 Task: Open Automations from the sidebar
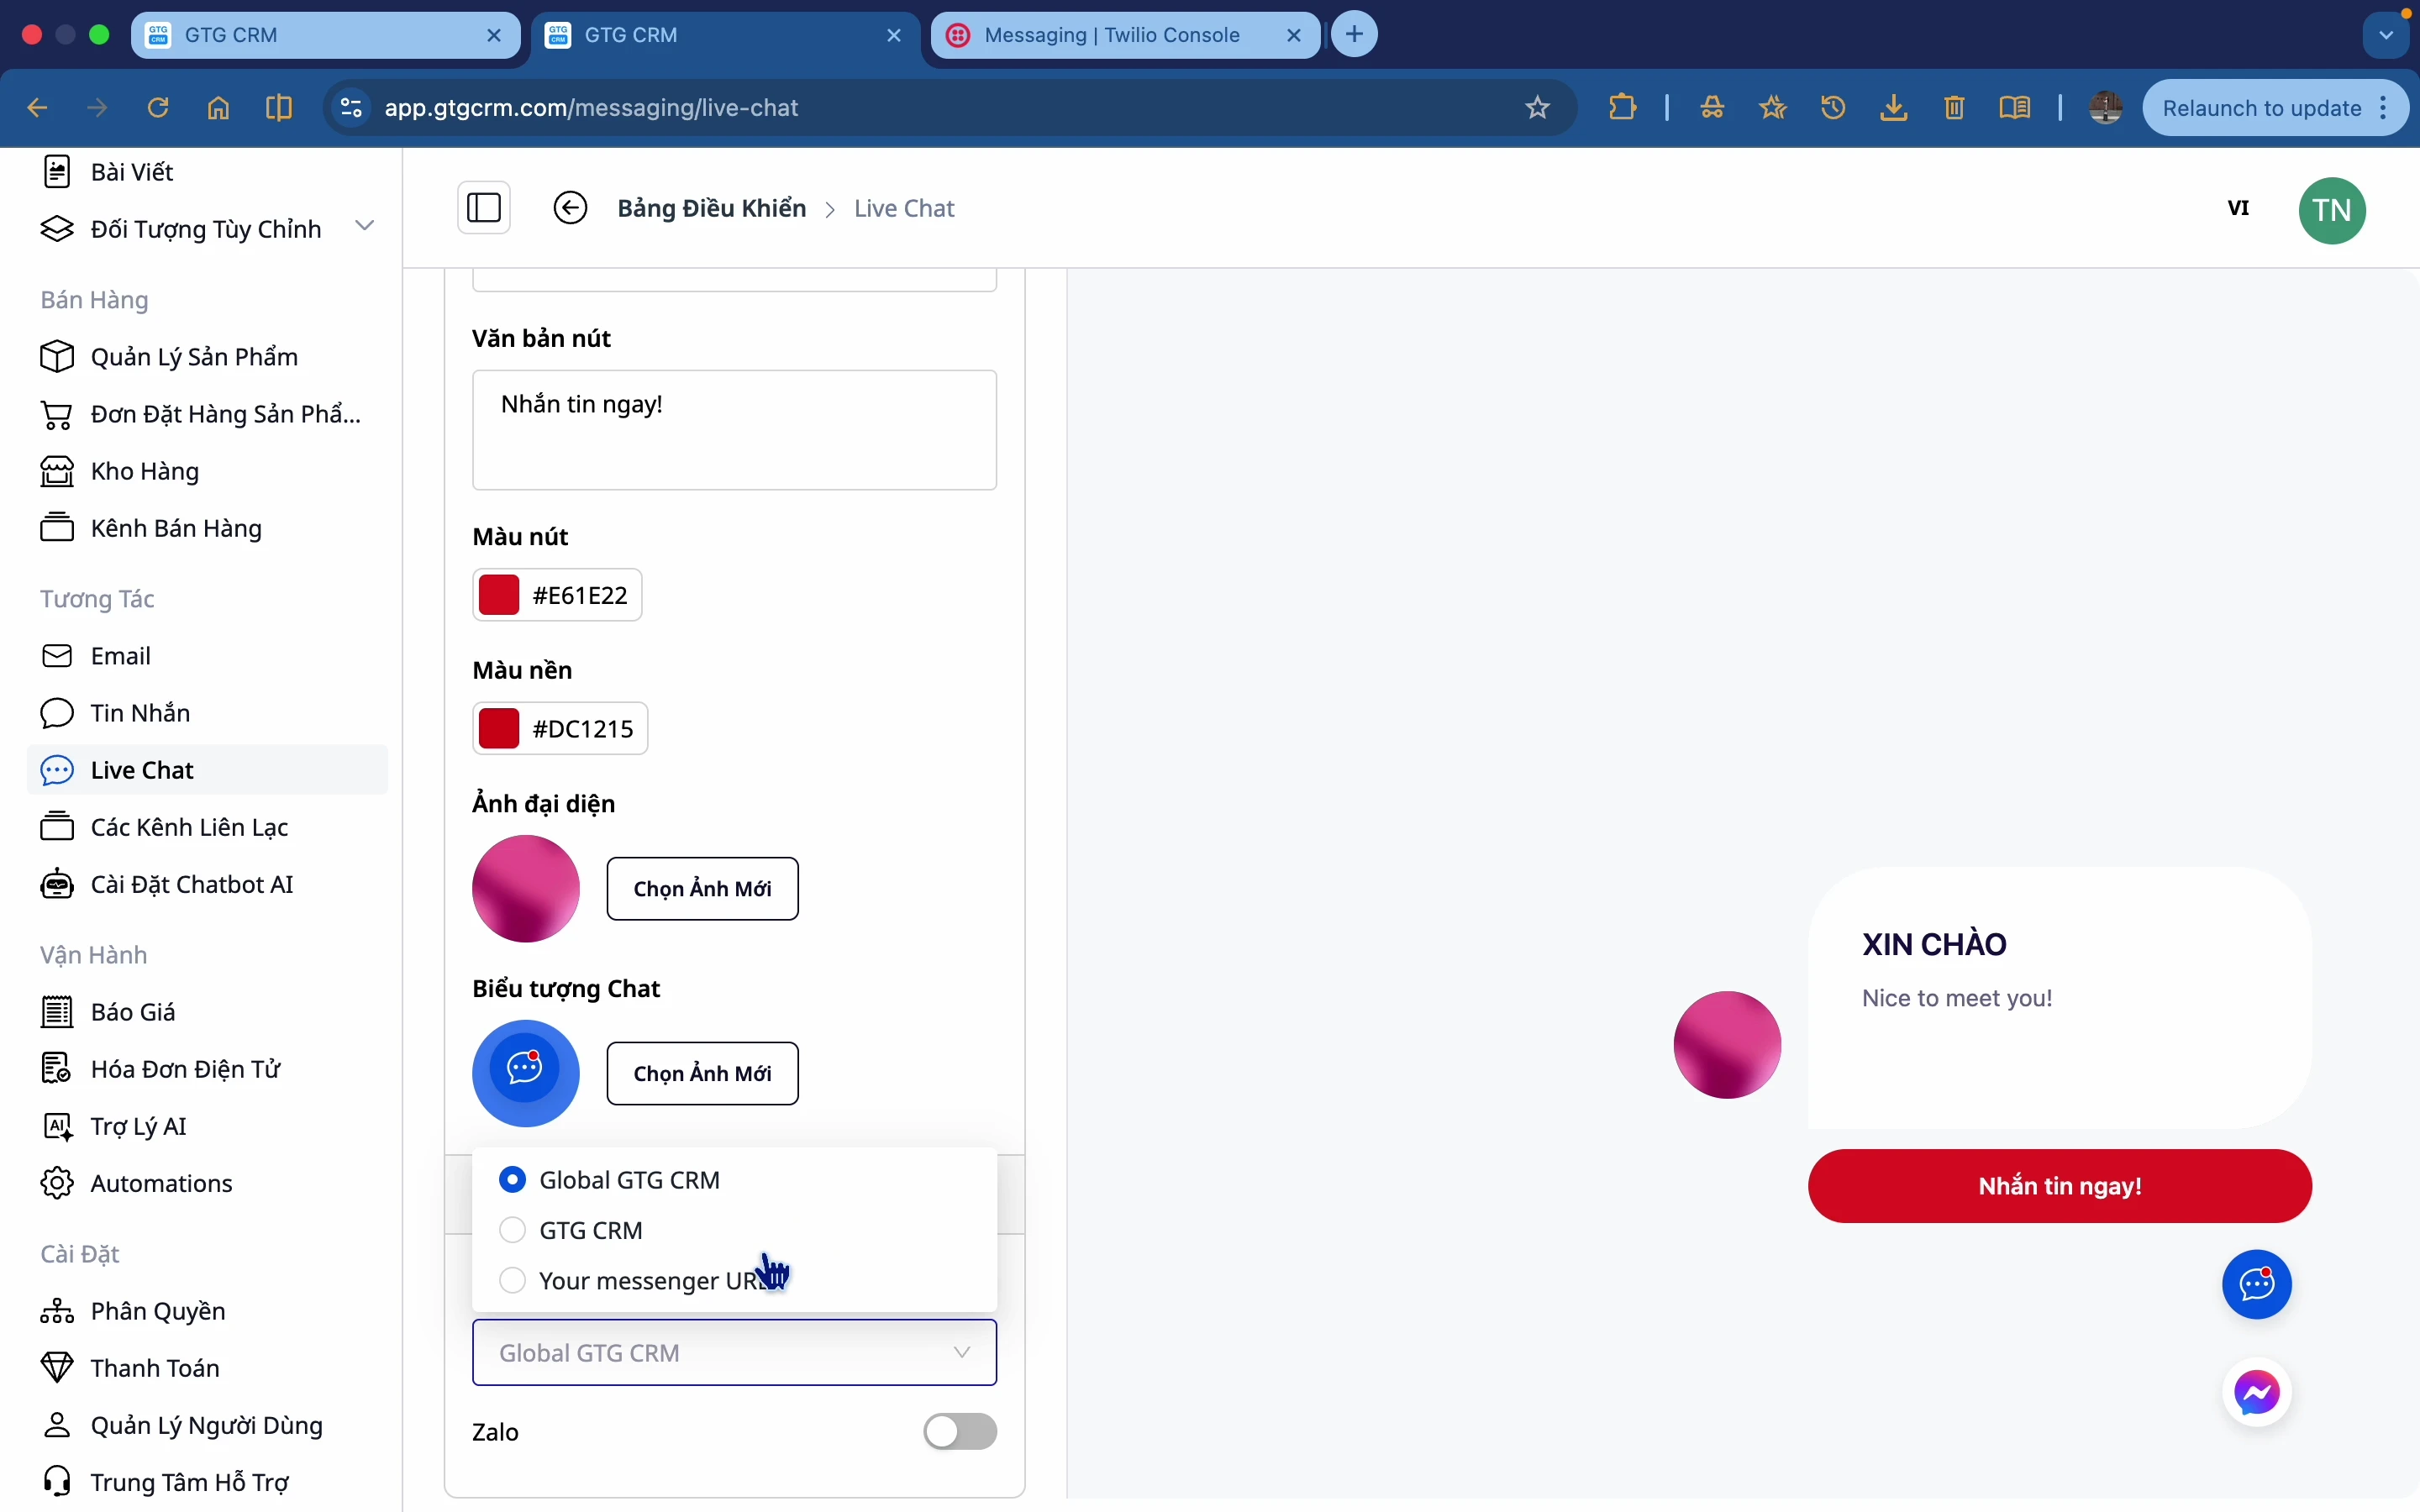[161, 1183]
